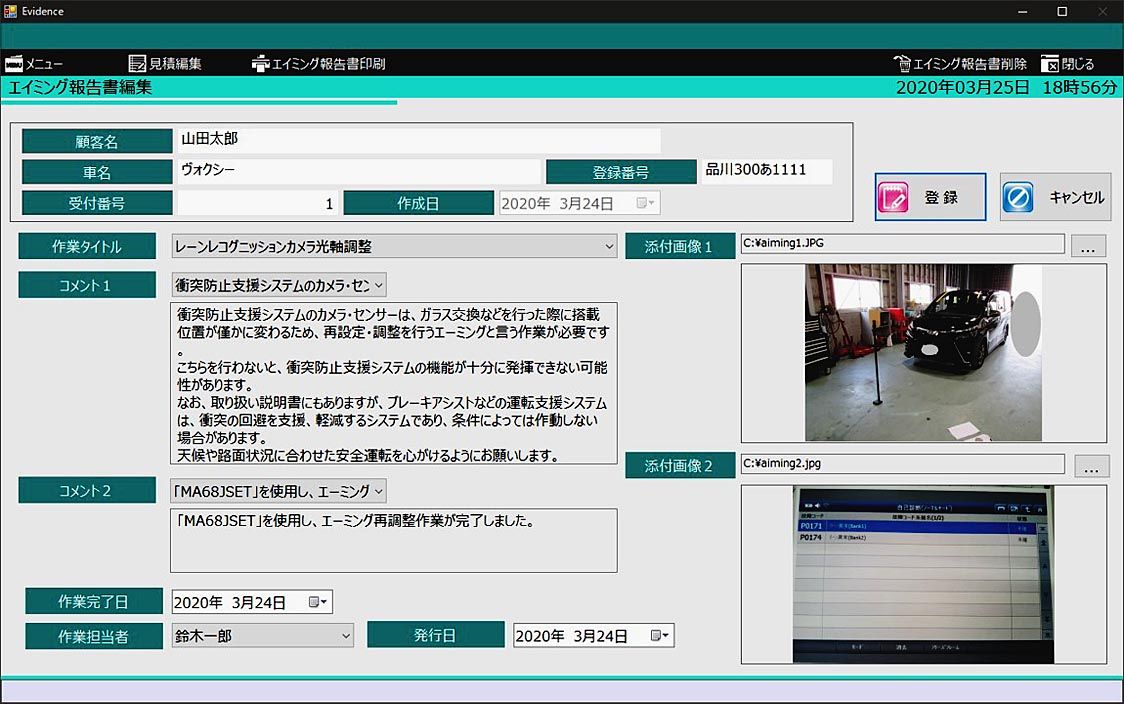The image size is (1124, 704).
Task: Click the コメント1 text area
Action: [x=394, y=383]
